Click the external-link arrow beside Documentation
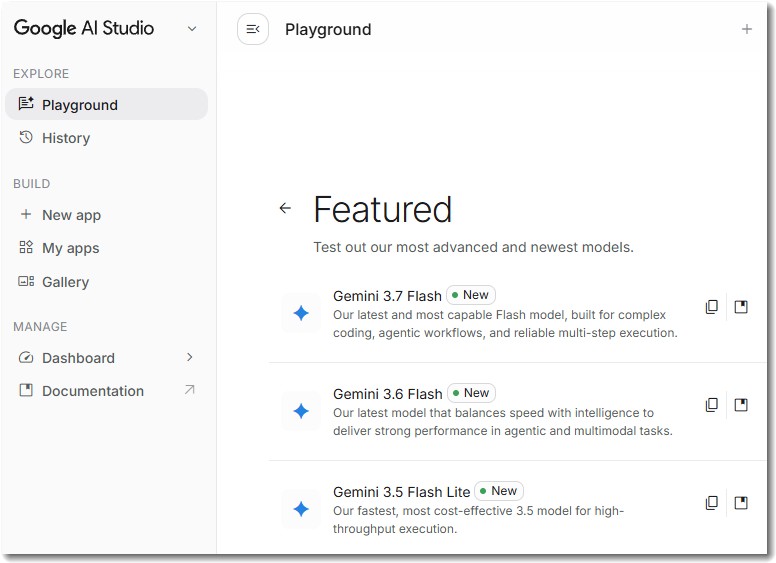 click(x=190, y=390)
